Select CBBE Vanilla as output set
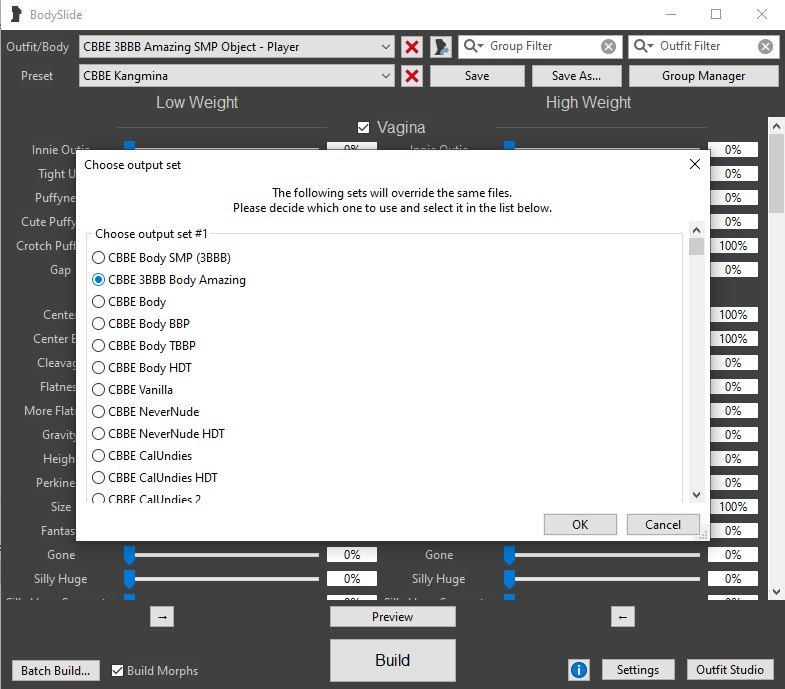This screenshot has width=785, height=689. click(99, 390)
